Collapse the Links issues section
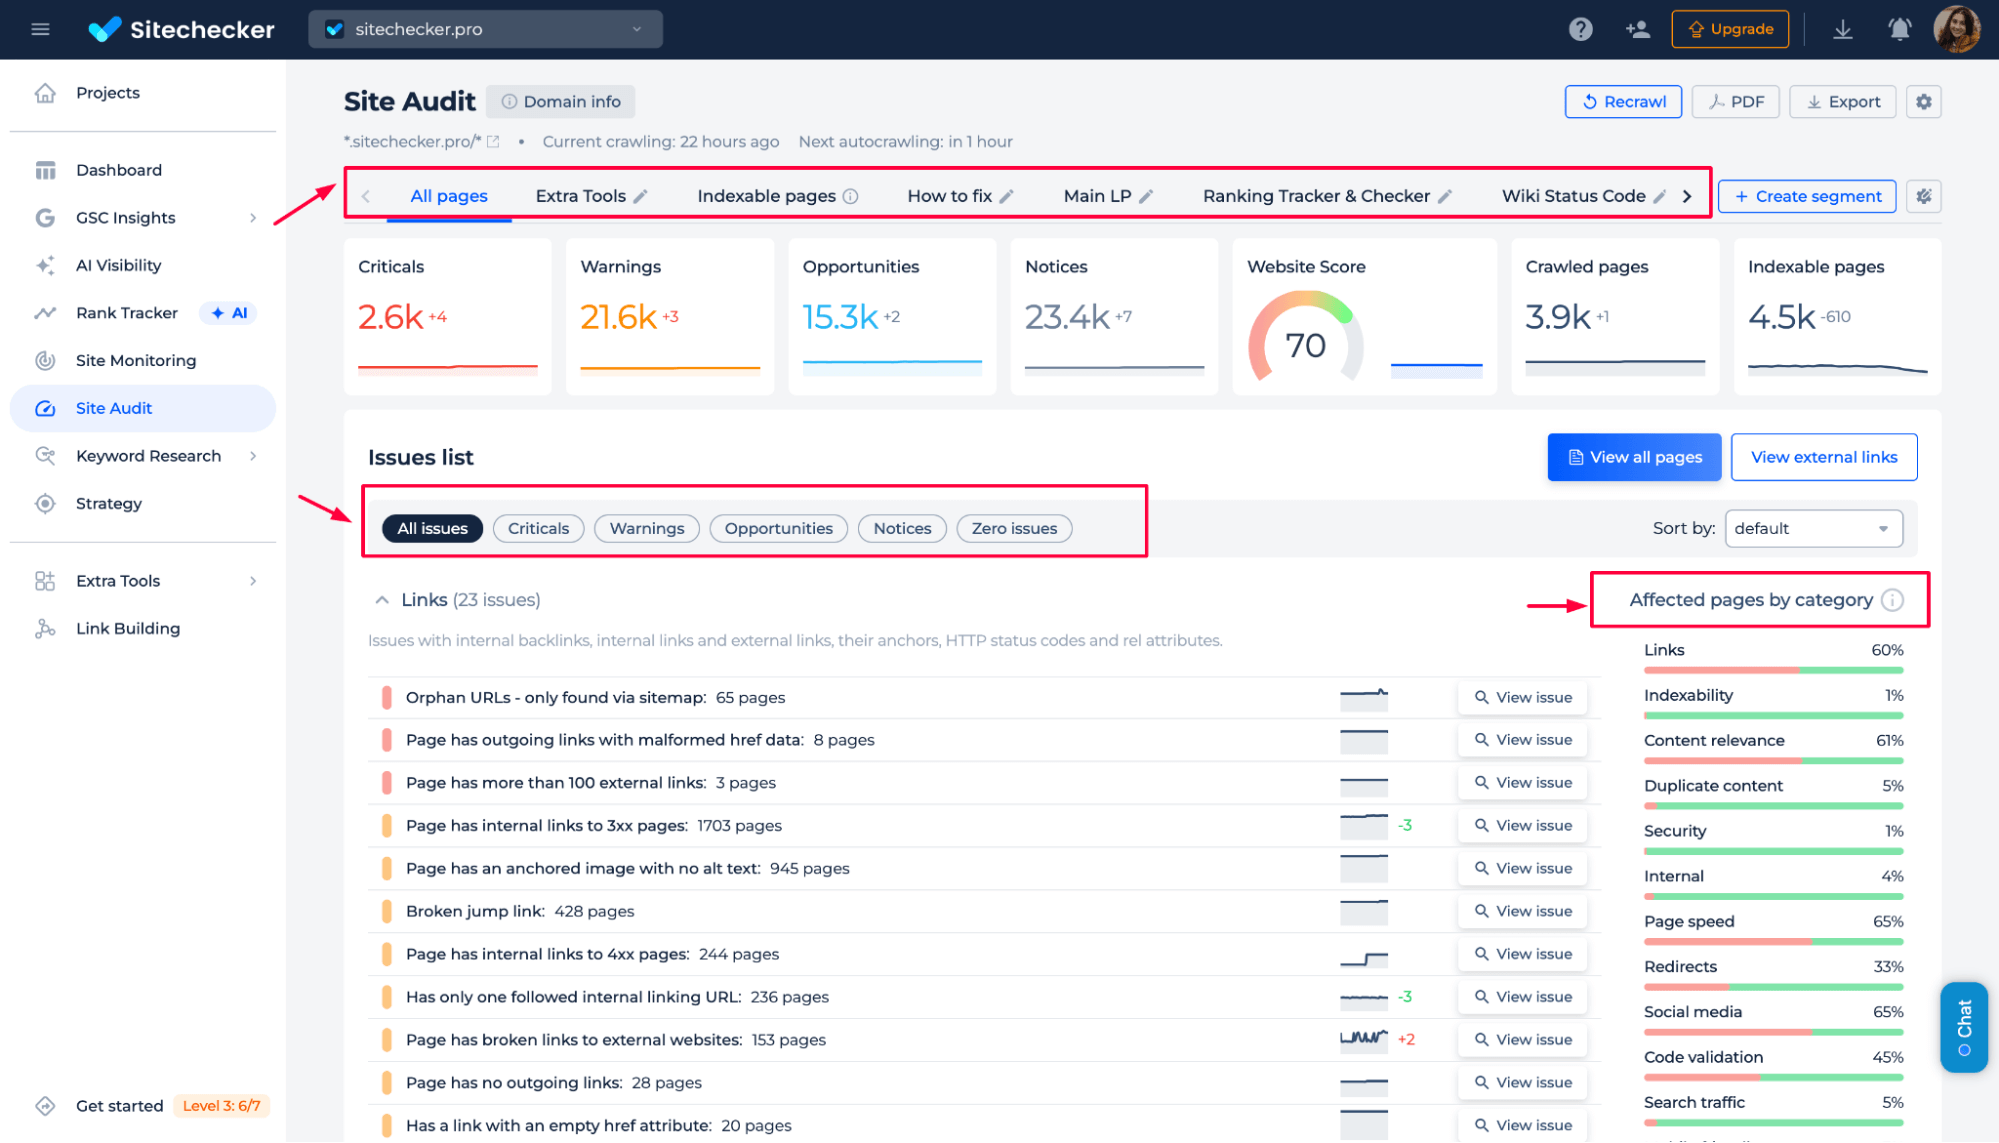1999x1143 pixels. (x=381, y=600)
